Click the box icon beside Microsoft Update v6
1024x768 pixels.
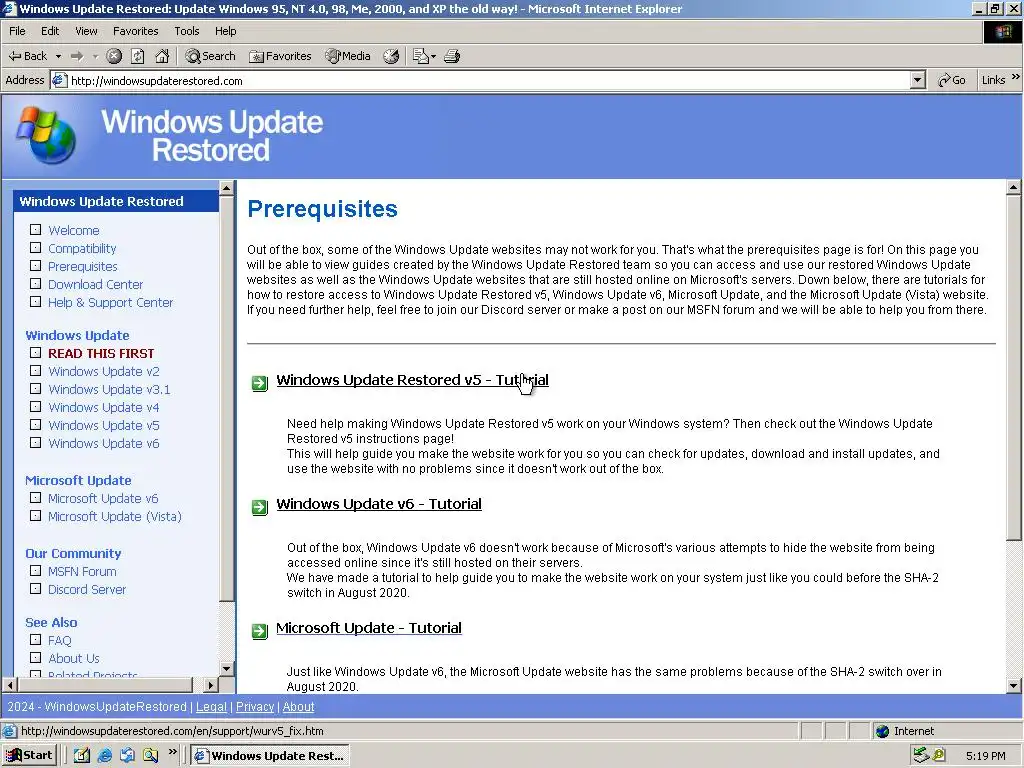(35, 498)
